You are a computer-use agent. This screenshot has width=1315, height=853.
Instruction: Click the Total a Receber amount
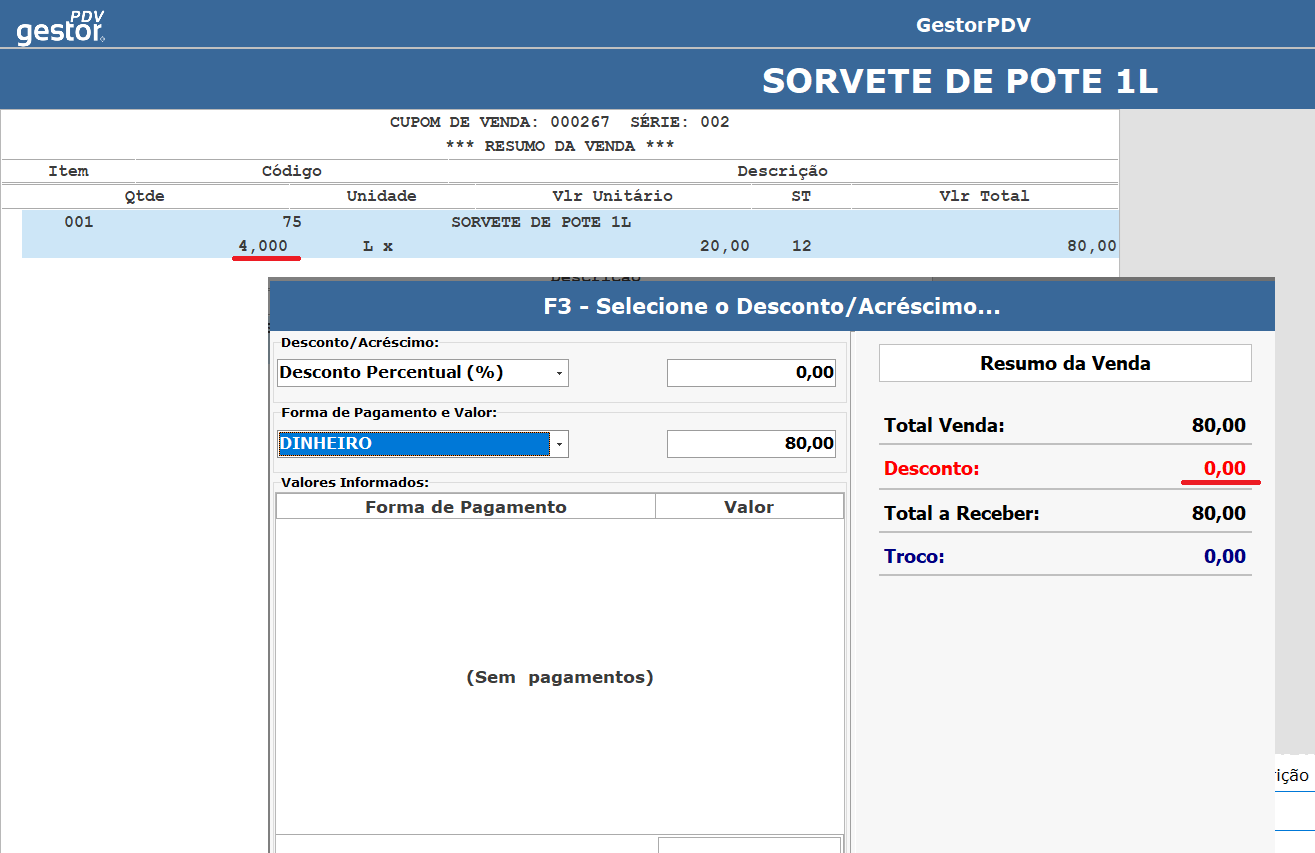(1218, 514)
